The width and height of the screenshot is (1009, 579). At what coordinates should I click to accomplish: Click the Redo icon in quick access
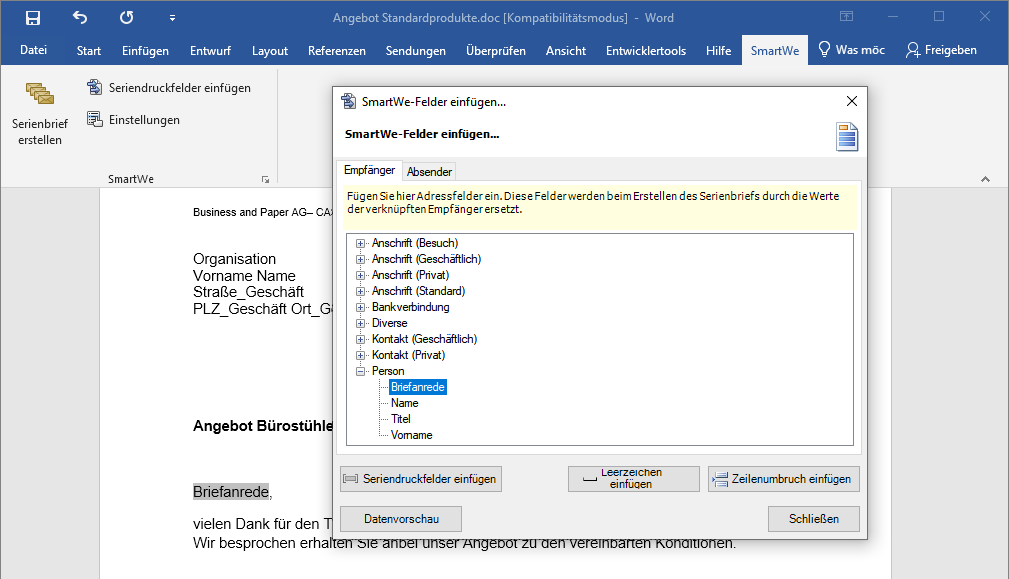tap(126, 18)
